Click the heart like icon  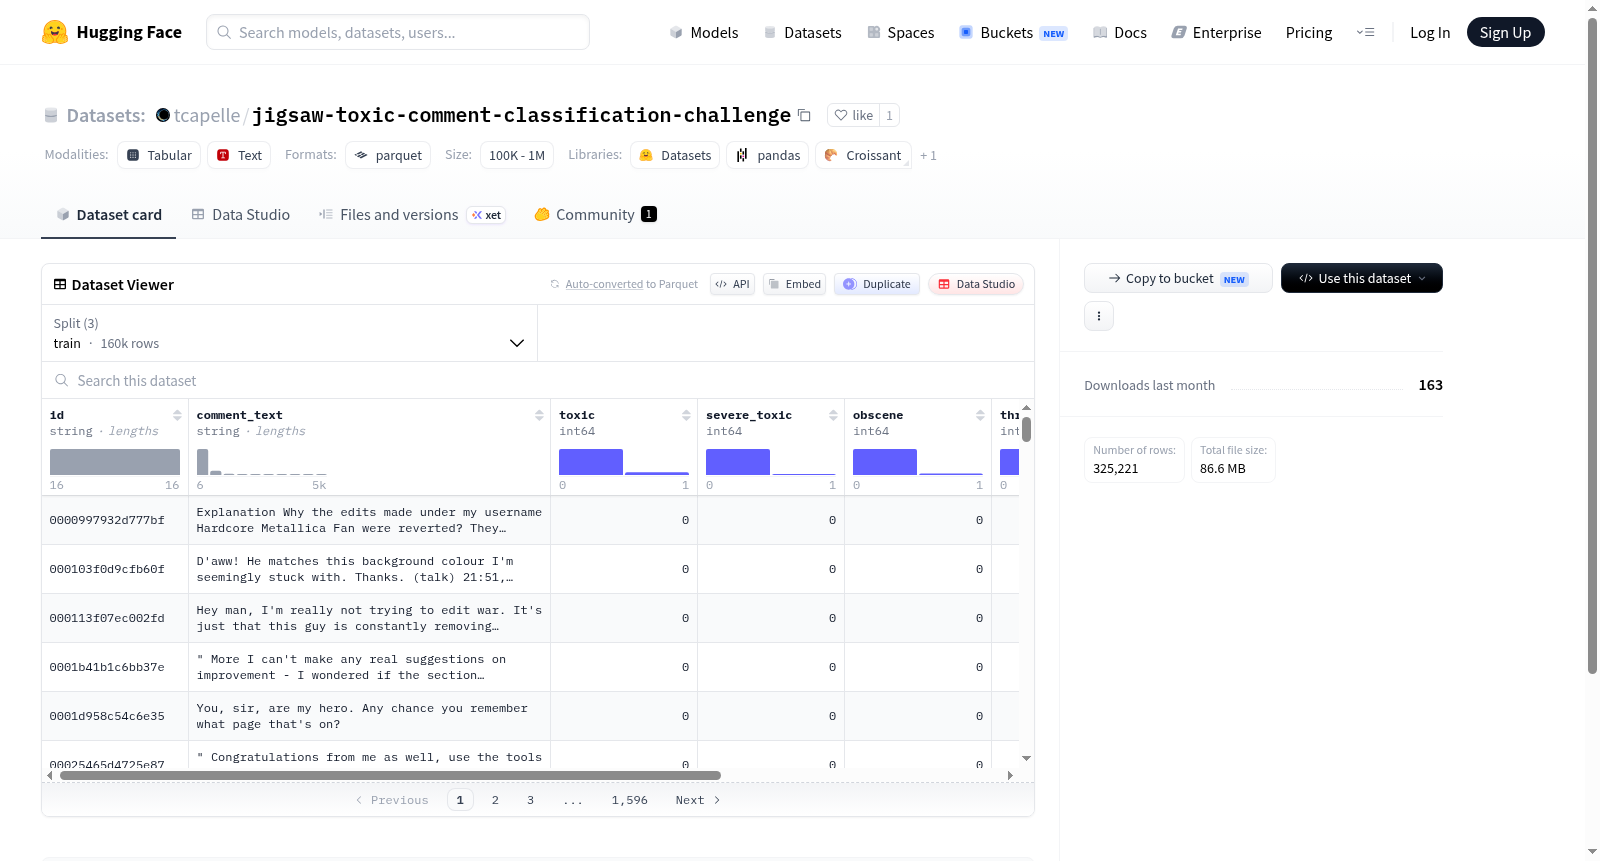pos(841,115)
